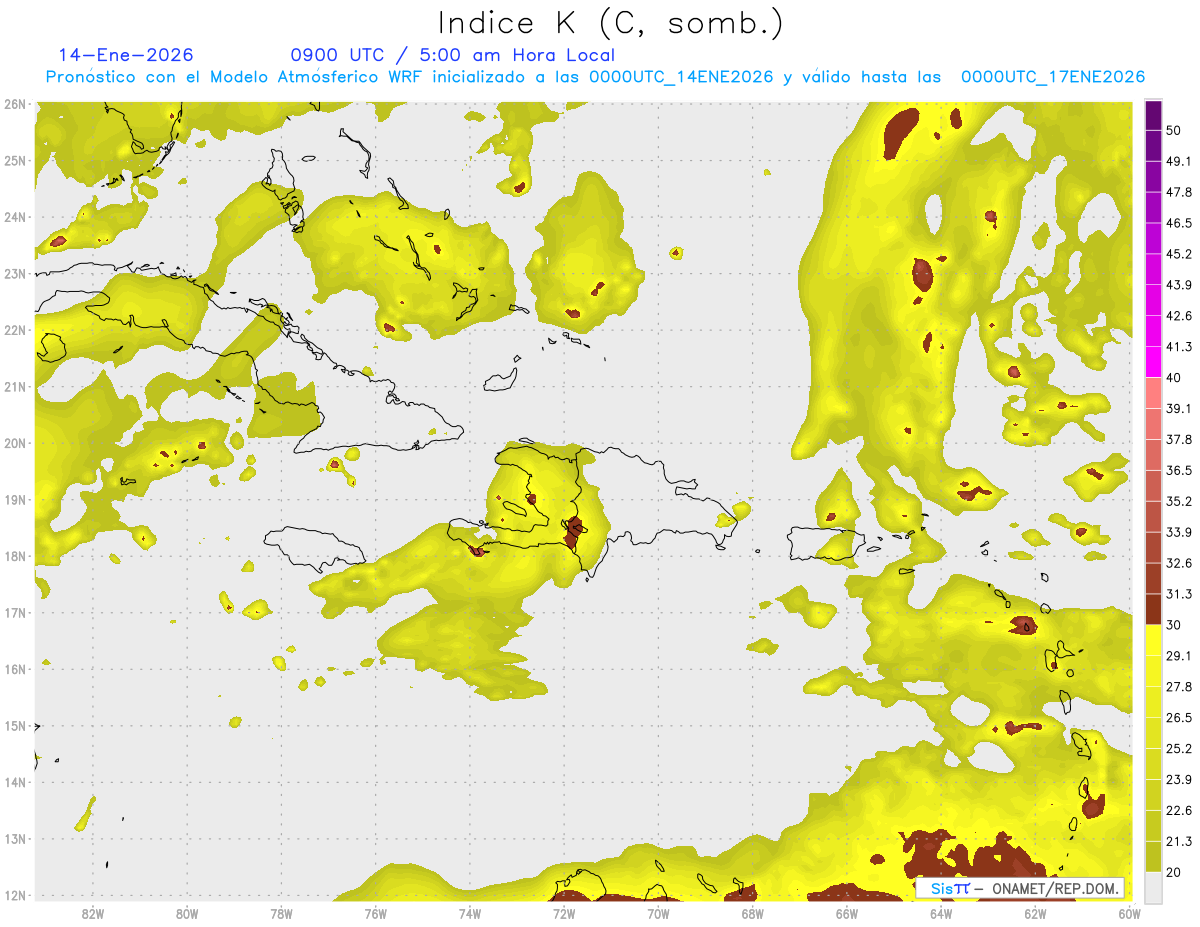1200x927 pixels.
Task: Click the longitude label '66W'
Action: (847, 913)
